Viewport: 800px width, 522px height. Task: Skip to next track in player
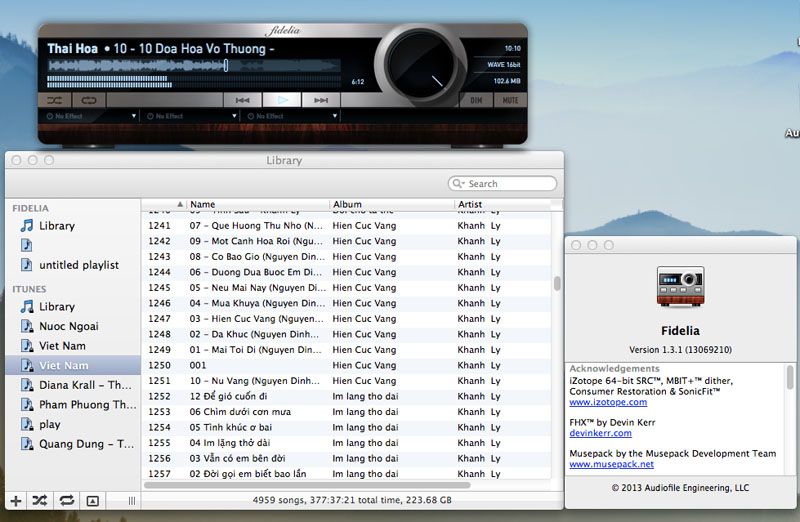tap(321, 101)
